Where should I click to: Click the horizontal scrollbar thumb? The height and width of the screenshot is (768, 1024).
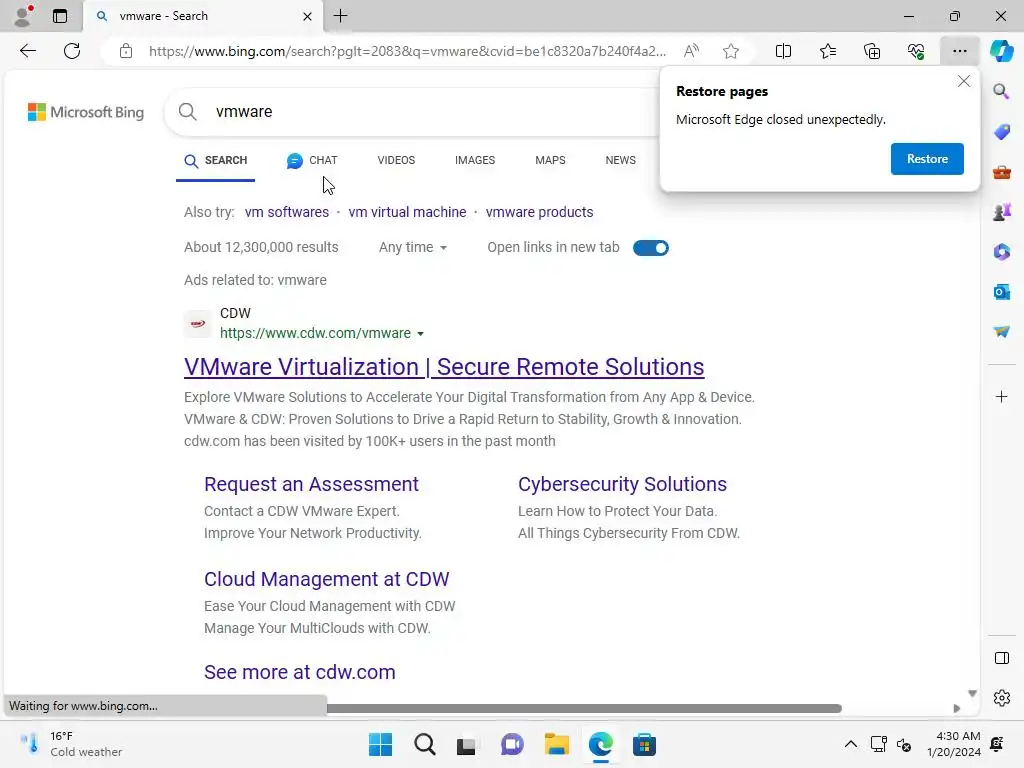click(584, 708)
